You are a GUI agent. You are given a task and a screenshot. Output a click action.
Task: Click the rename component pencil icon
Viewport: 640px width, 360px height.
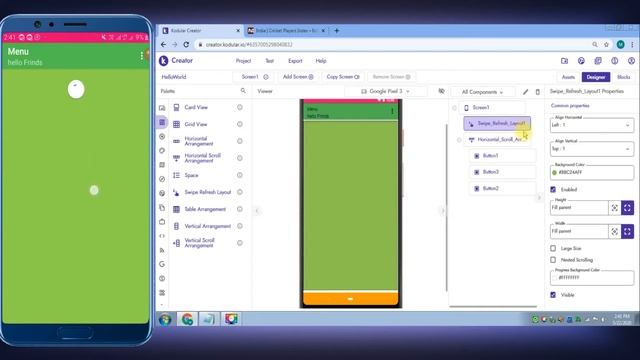525,92
